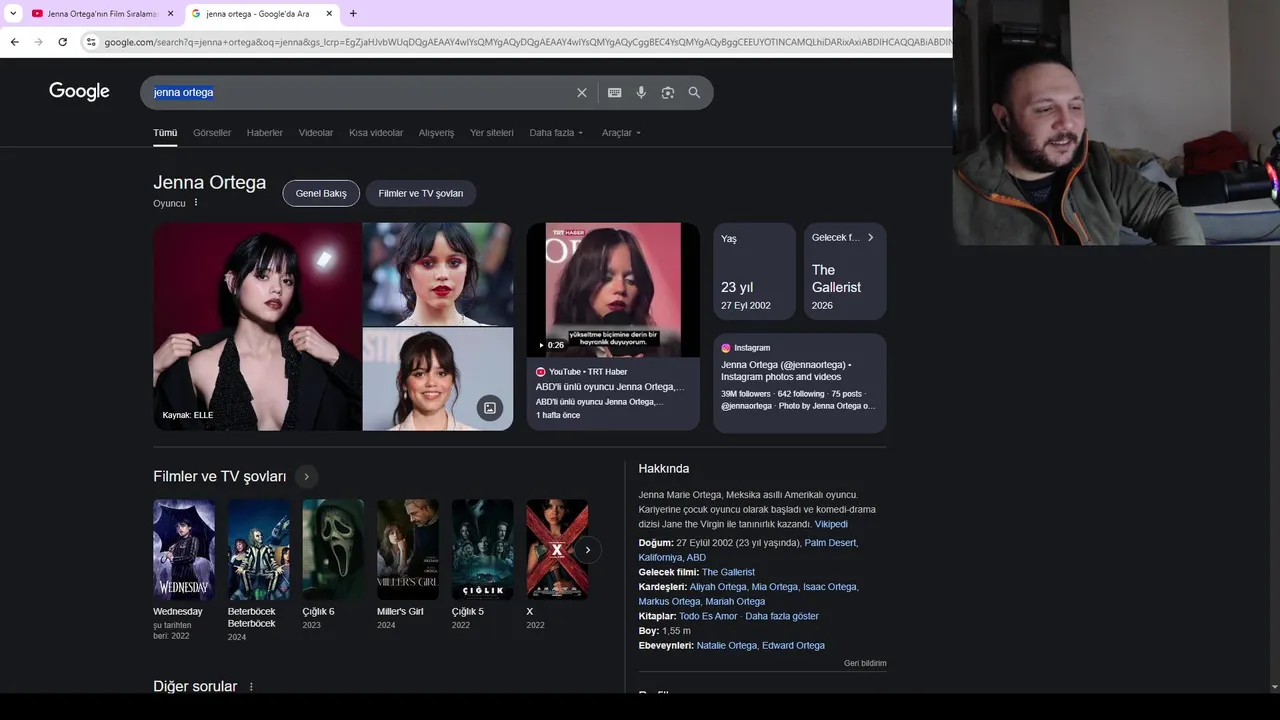Clear the search box with X icon

pyautogui.click(x=582, y=92)
